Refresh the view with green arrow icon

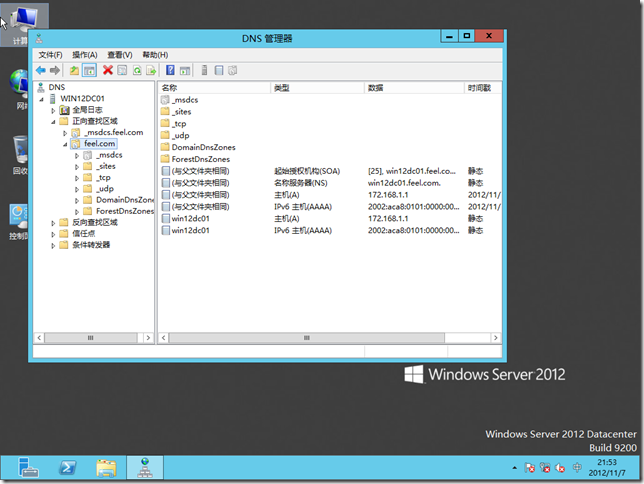tap(137, 71)
